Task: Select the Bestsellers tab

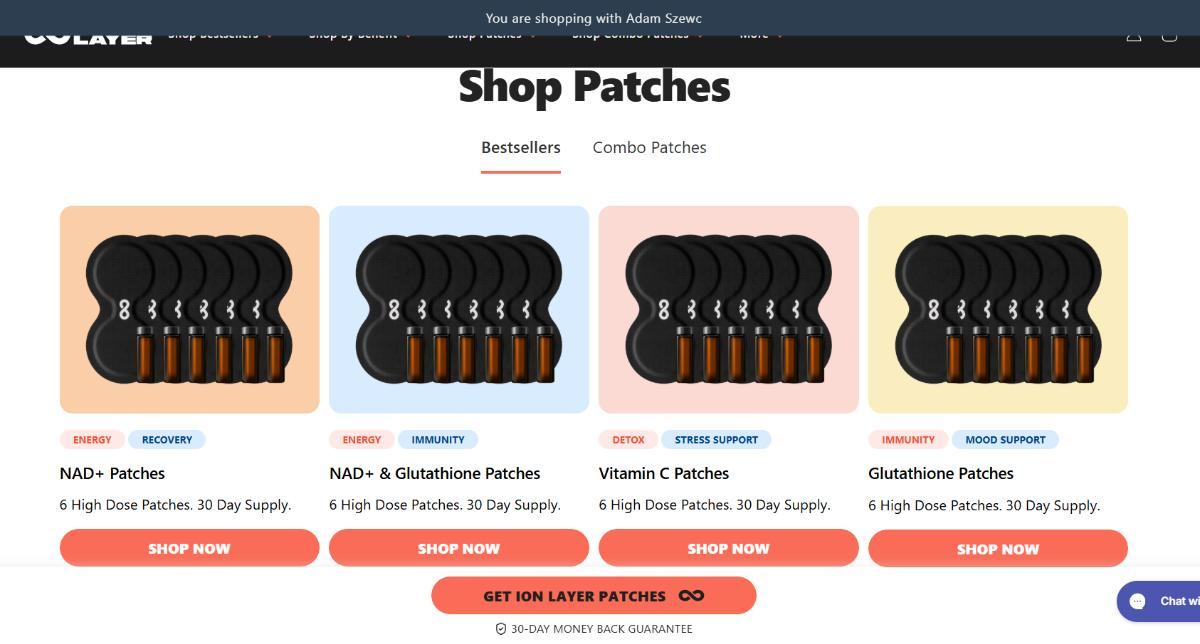Action: pyautogui.click(x=520, y=147)
